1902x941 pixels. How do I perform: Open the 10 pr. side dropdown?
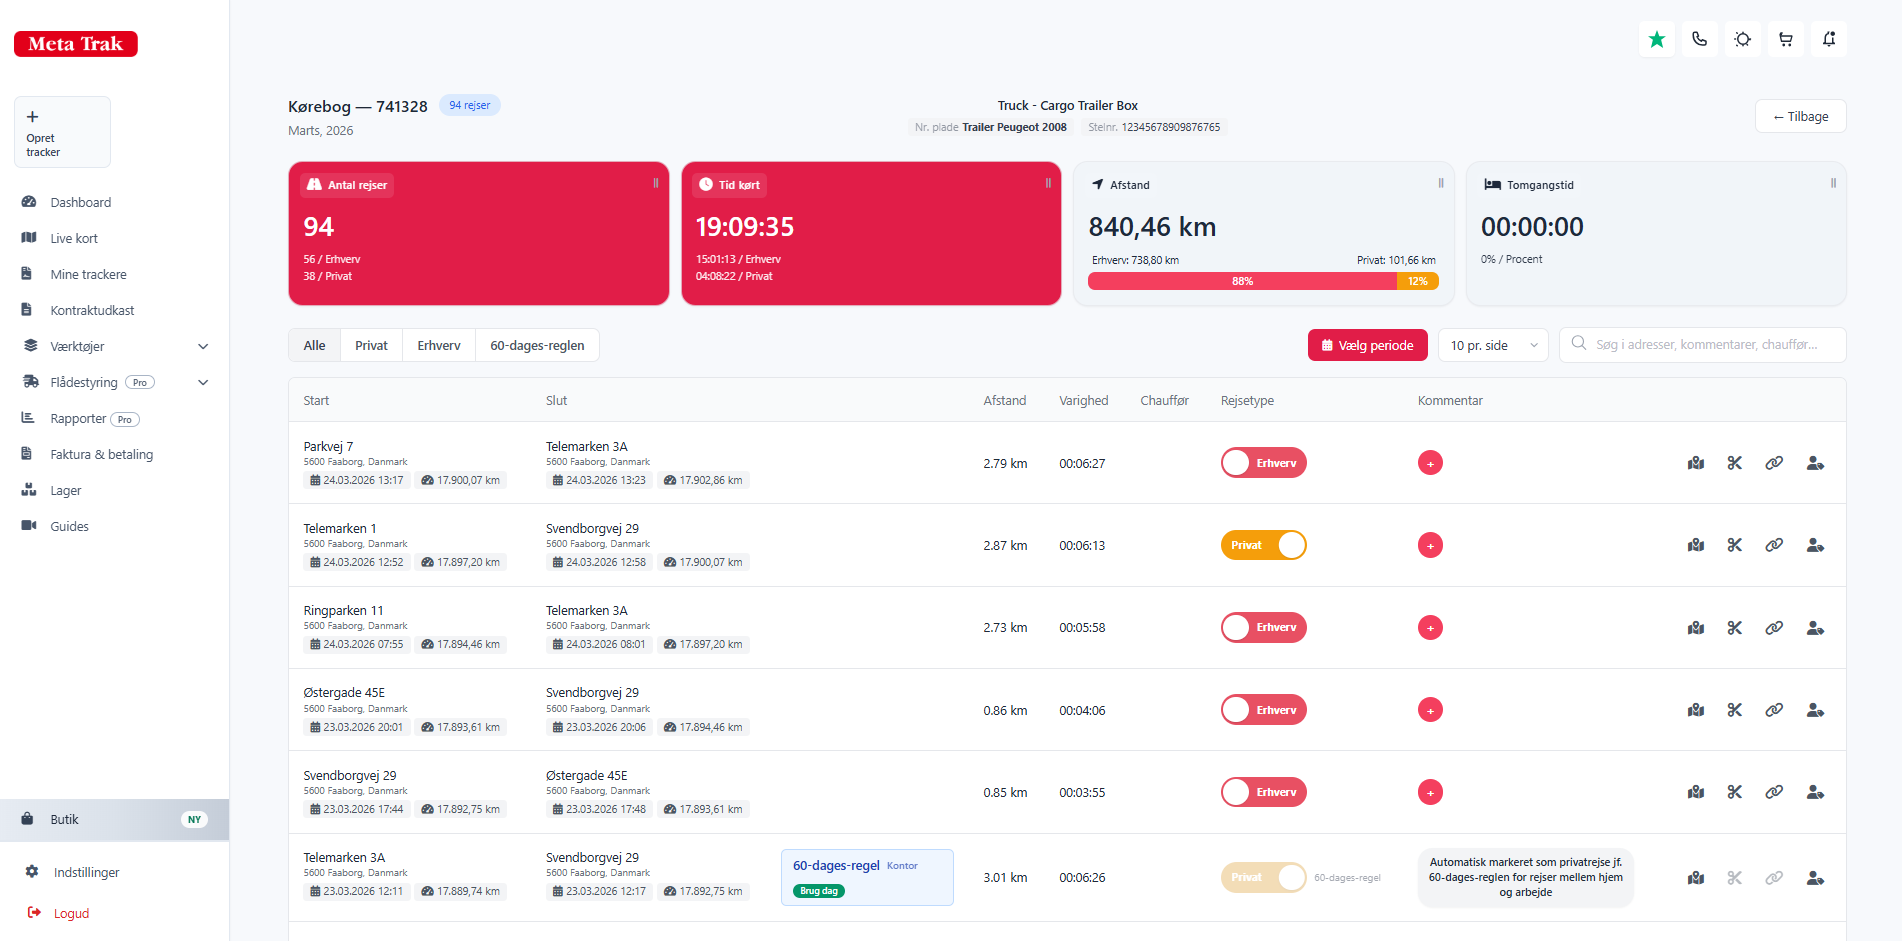pyautogui.click(x=1492, y=345)
